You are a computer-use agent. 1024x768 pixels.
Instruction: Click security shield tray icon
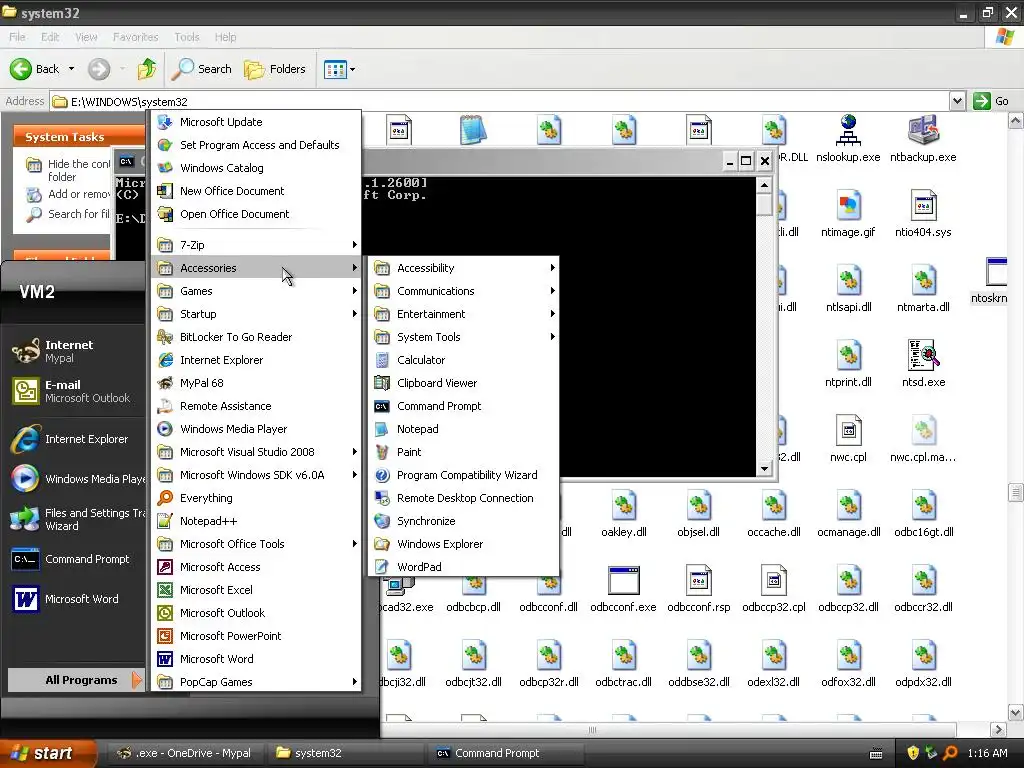tap(913, 753)
